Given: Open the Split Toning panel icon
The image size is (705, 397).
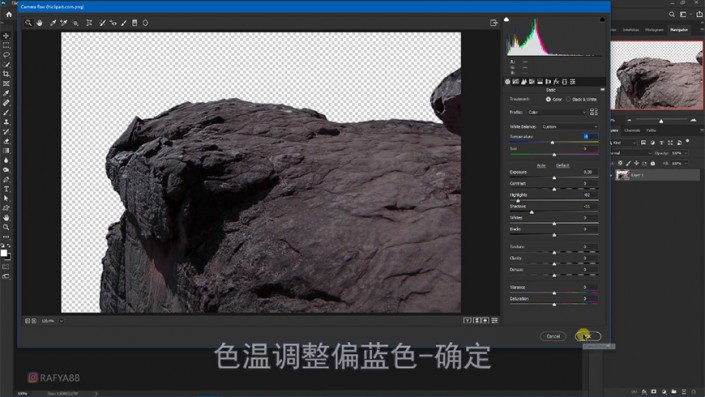Looking at the screenshot, I should [540, 82].
